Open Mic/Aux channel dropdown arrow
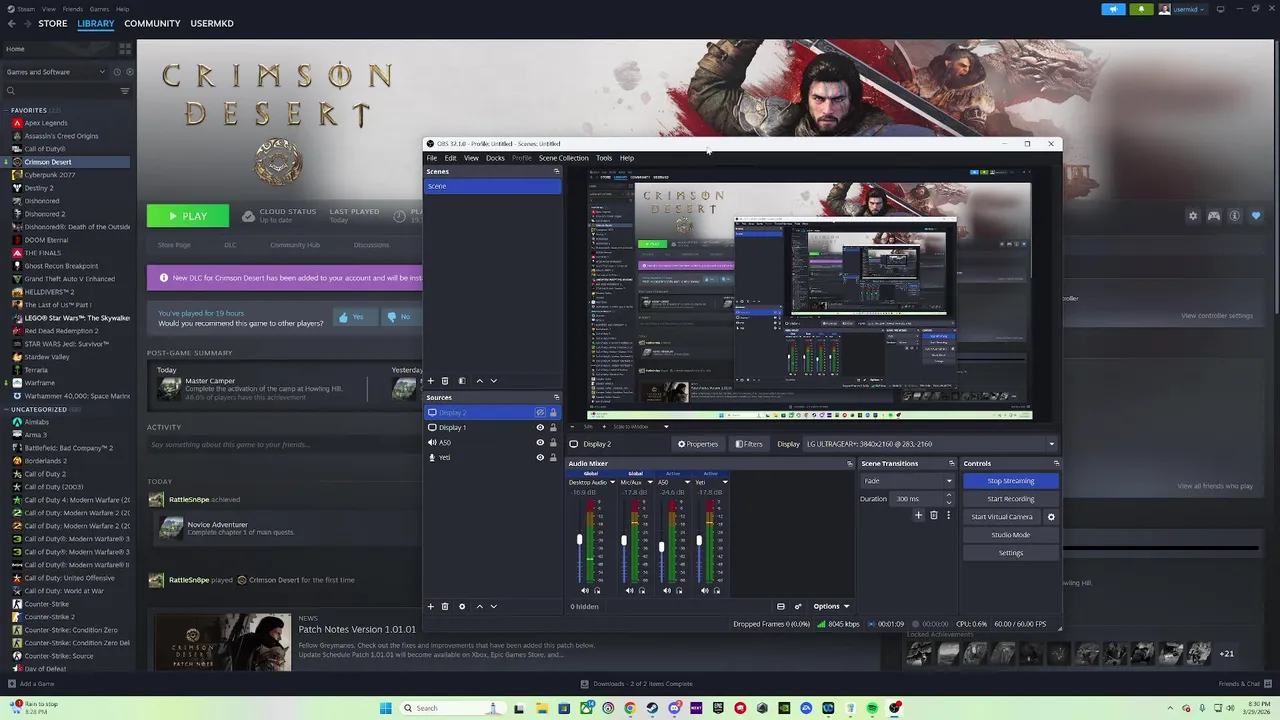Screen dimensions: 1280x720 [650, 482]
